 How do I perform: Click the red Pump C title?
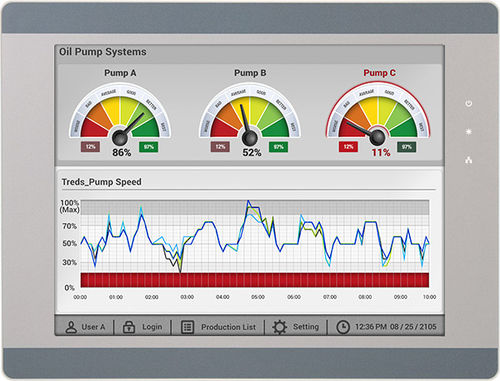pyautogui.click(x=379, y=73)
